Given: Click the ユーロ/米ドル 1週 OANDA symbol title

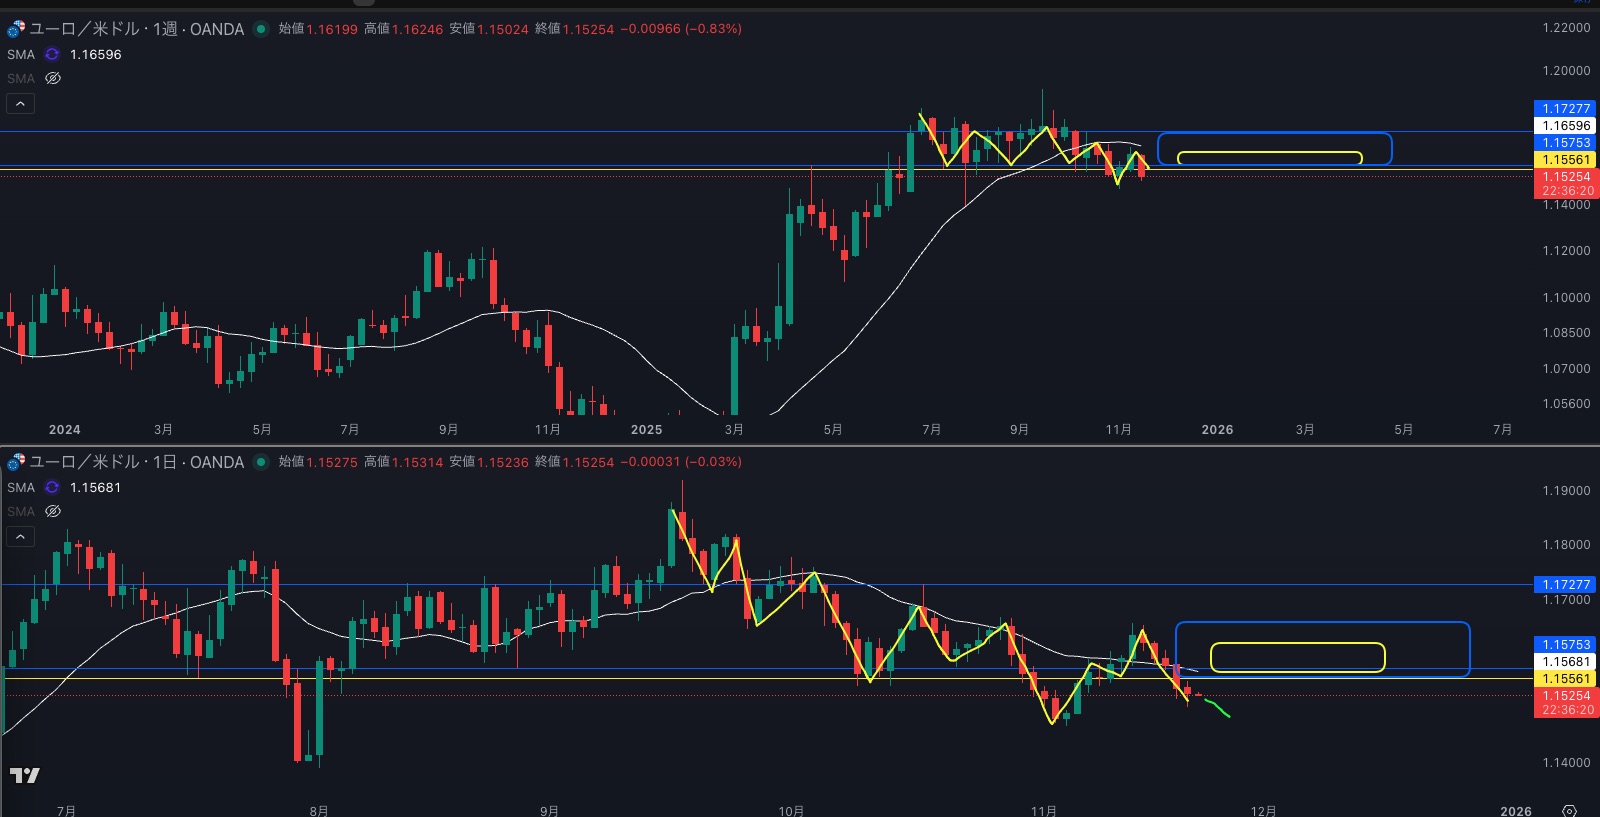Looking at the screenshot, I should click(x=136, y=29).
